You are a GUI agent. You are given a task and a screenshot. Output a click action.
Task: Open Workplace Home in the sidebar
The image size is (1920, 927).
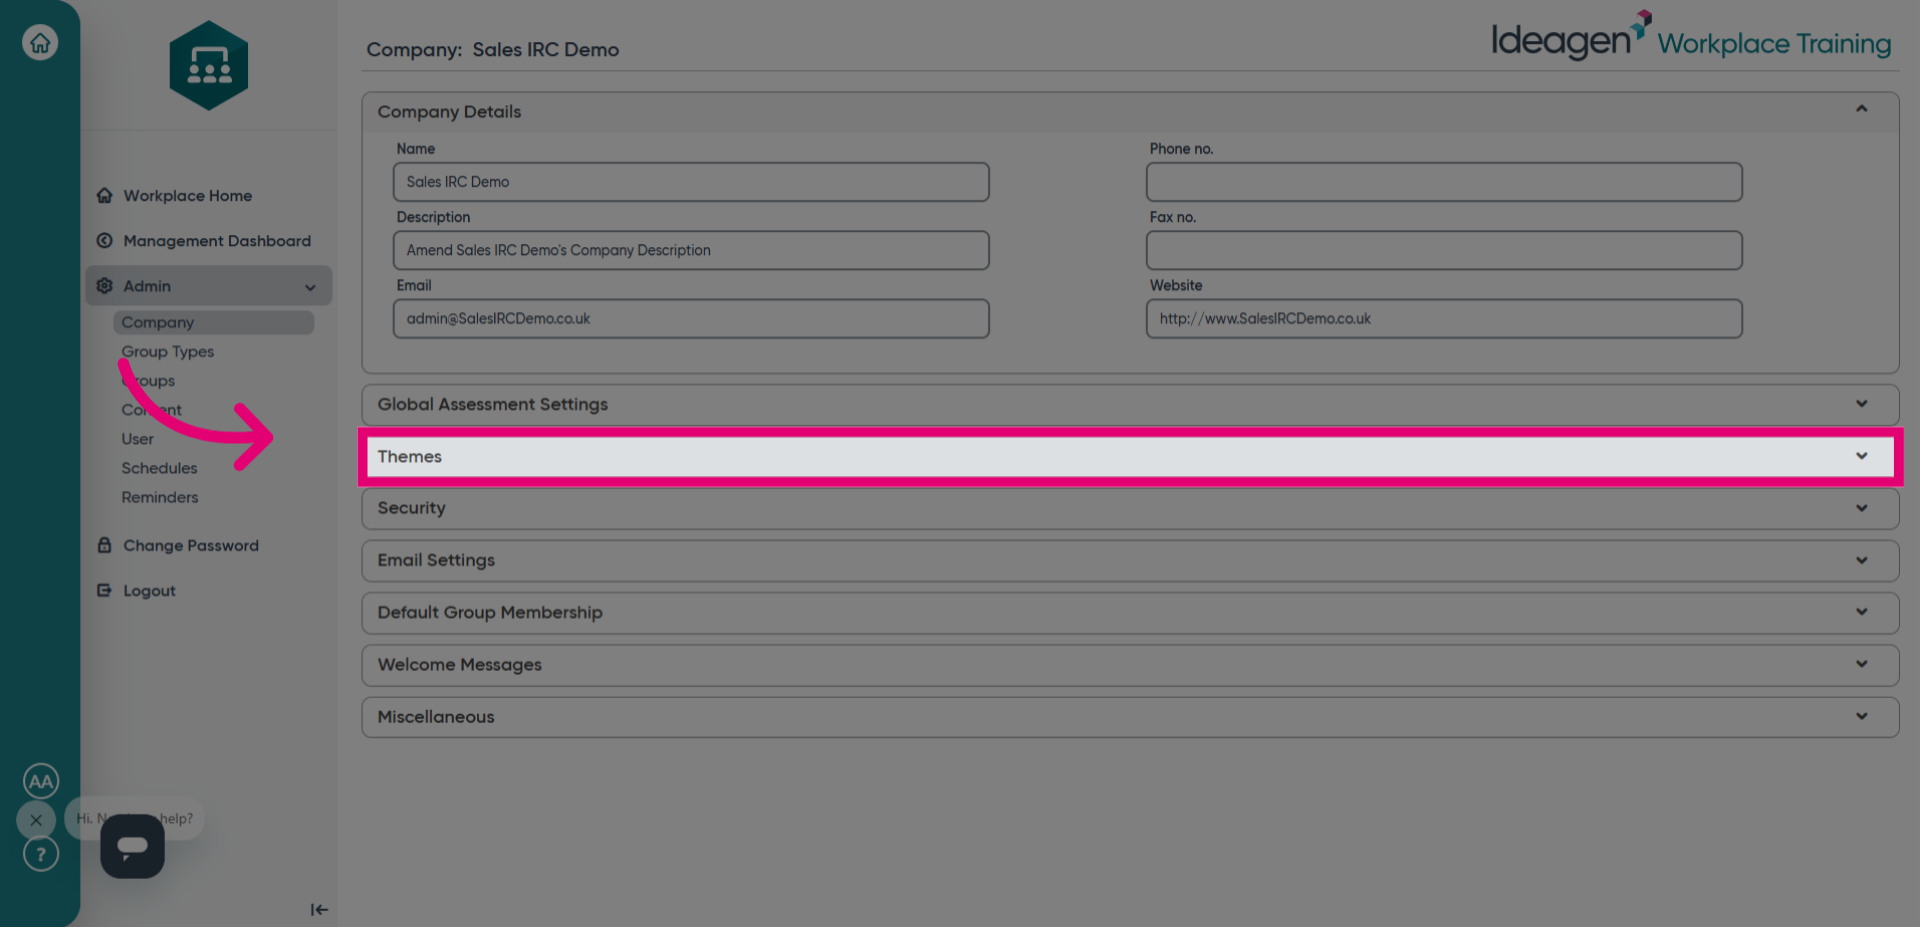coord(187,196)
